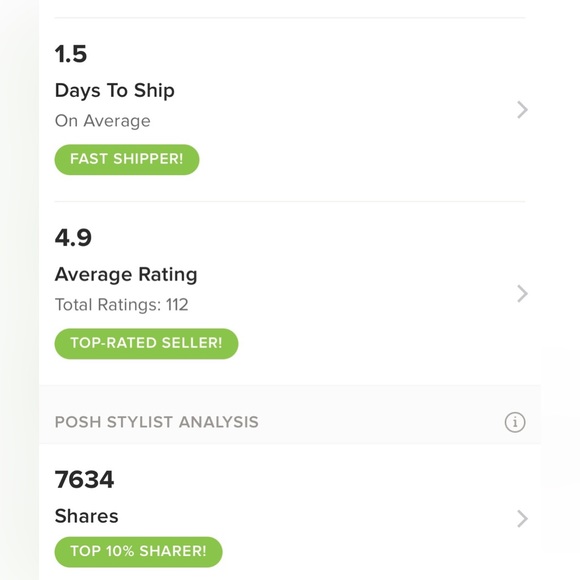
Task: Click blank space right of FAST SHIPPER! badge
Action: [355, 159]
